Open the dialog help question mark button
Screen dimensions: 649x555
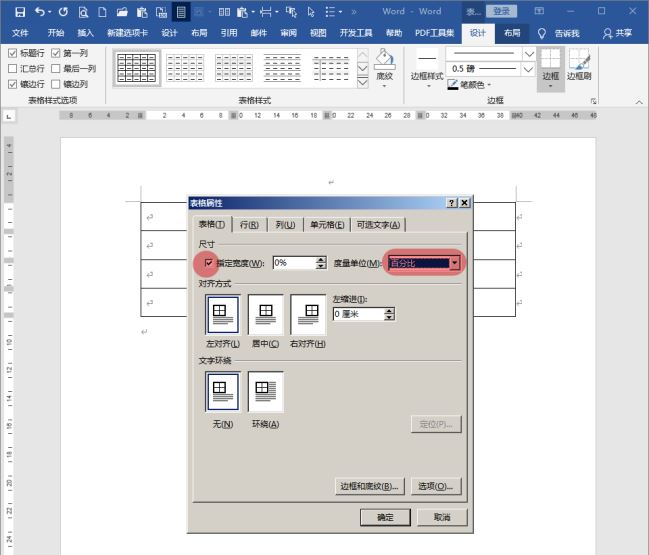451,203
